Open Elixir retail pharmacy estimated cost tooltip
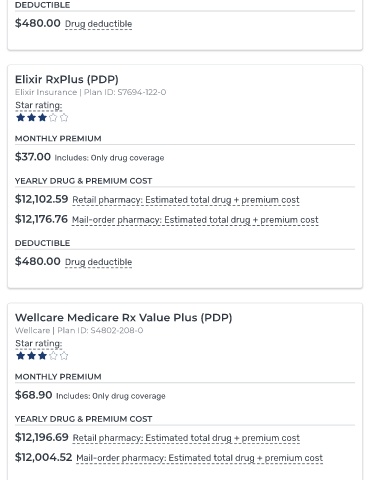The image size is (370, 480). [186, 200]
